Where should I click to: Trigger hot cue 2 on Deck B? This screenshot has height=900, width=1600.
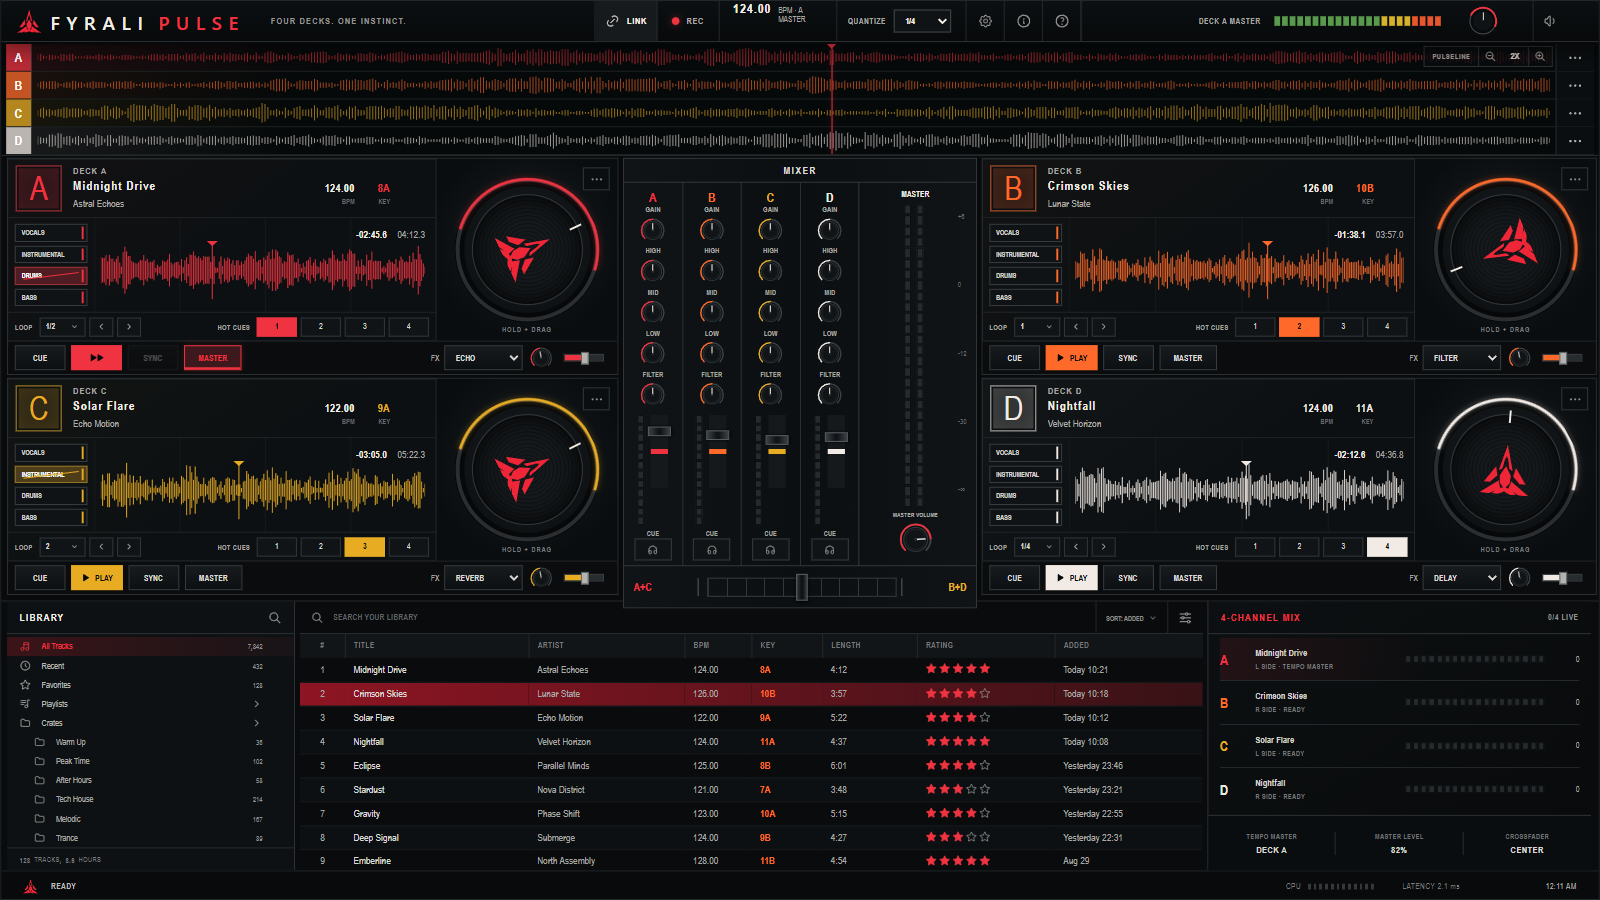(1299, 327)
